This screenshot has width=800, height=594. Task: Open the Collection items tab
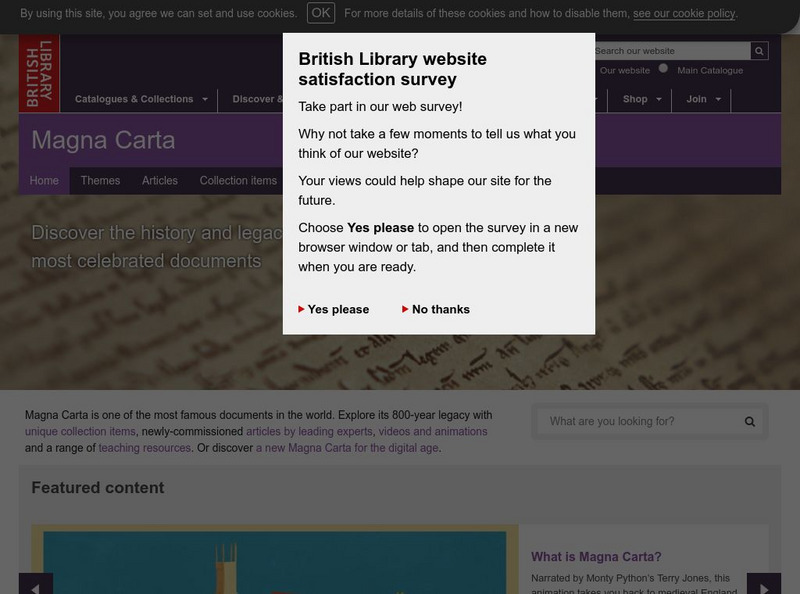point(238,181)
